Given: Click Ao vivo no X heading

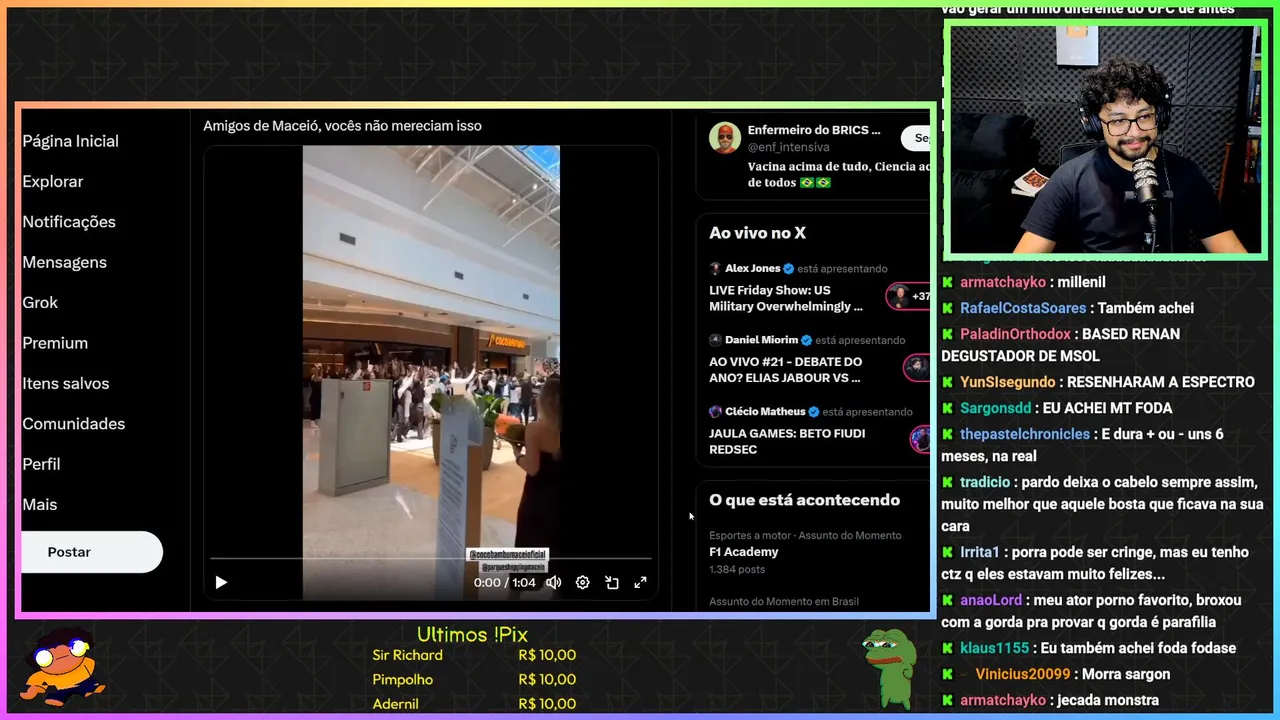Looking at the screenshot, I should (x=757, y=233).
